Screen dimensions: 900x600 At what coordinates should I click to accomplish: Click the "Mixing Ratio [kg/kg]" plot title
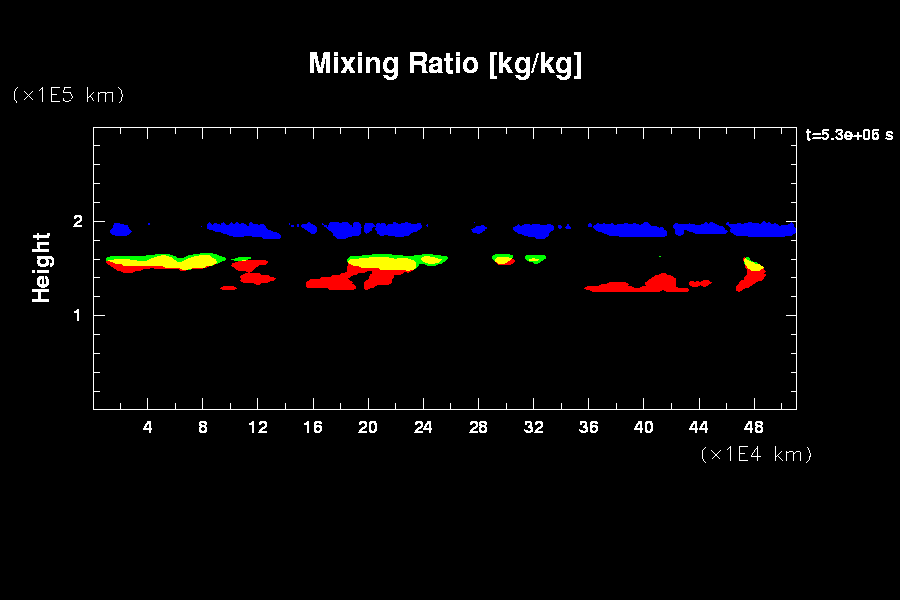pyautogui.click(x=445, y=64)
